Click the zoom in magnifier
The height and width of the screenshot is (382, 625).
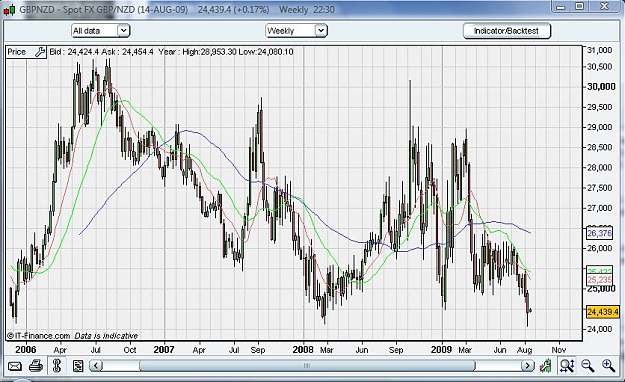608,366
